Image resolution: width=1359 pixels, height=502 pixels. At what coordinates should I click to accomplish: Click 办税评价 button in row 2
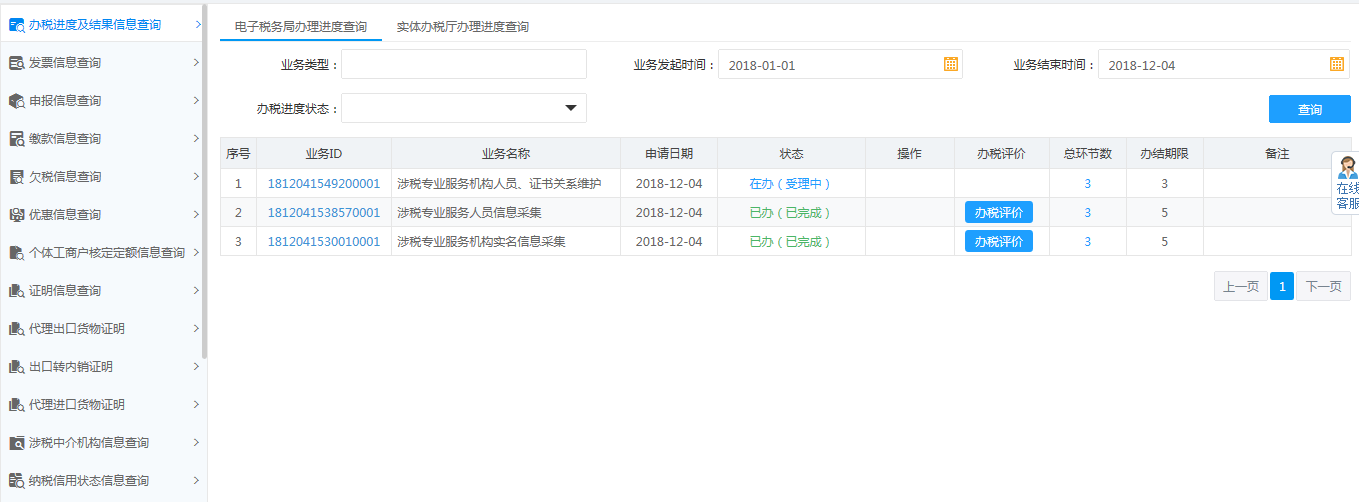[998, 213]
